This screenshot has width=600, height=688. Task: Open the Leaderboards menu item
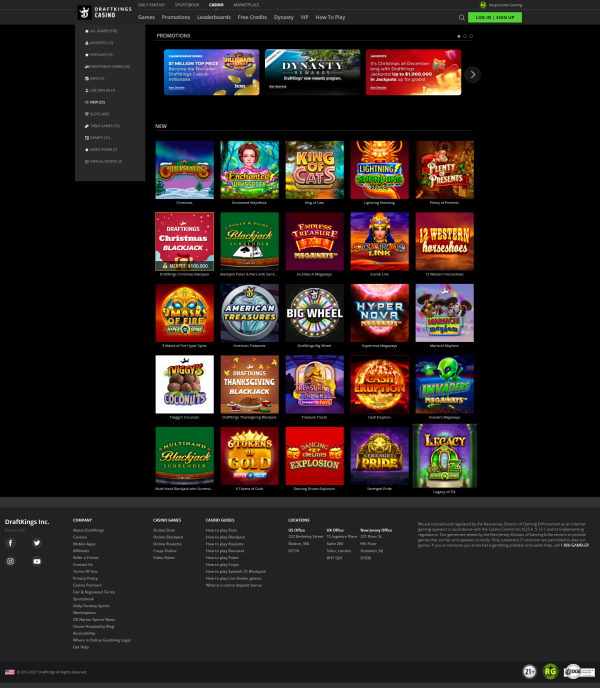pyautogui.click(x=214, y=18)
